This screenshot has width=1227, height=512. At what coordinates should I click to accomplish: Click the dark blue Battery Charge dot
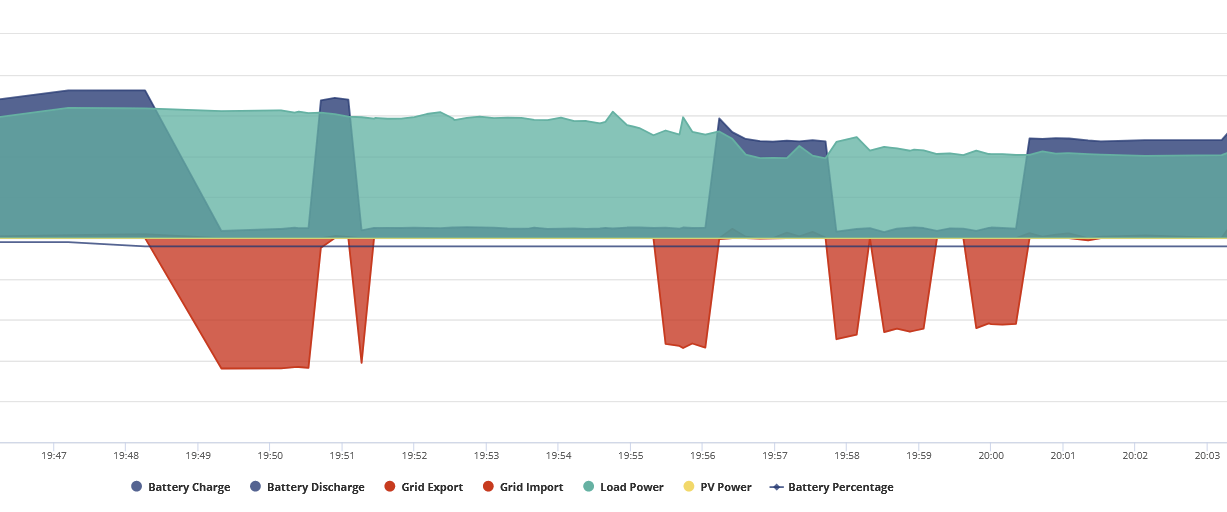(137, 487)
